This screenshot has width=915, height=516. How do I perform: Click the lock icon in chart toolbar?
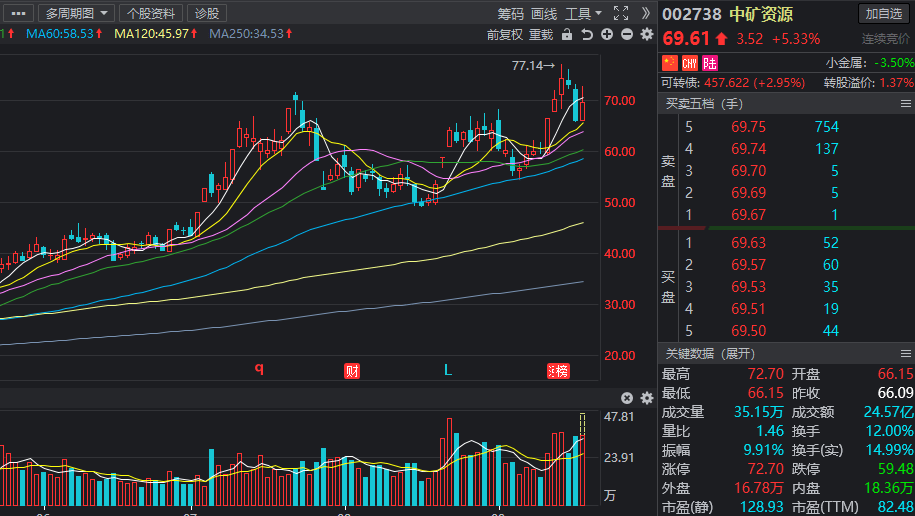[567, 35]
